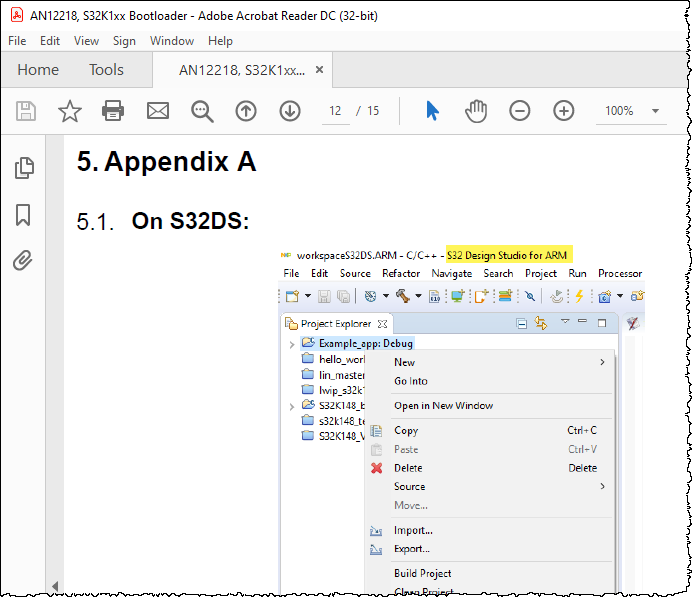Image resolution: width=693 pixels, height=597 pixels.
Task: Zoom out with minus button
Action: pyautogui.click(x=520, y=111)
